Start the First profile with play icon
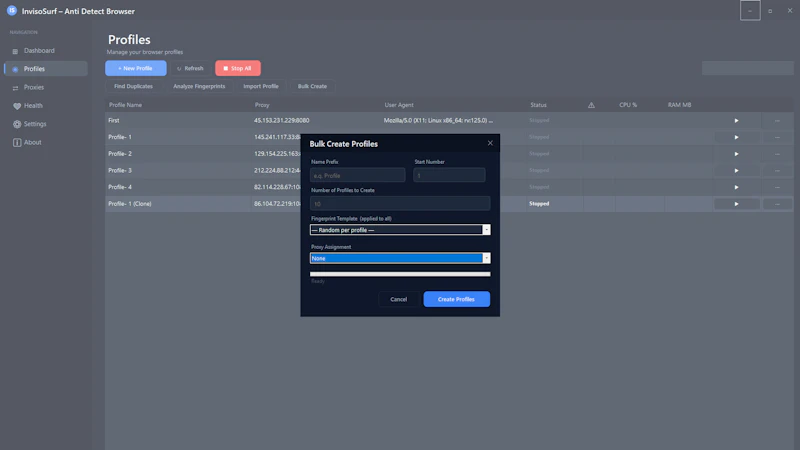Screen dimensions: 800x450 click(x=736, y=120)
